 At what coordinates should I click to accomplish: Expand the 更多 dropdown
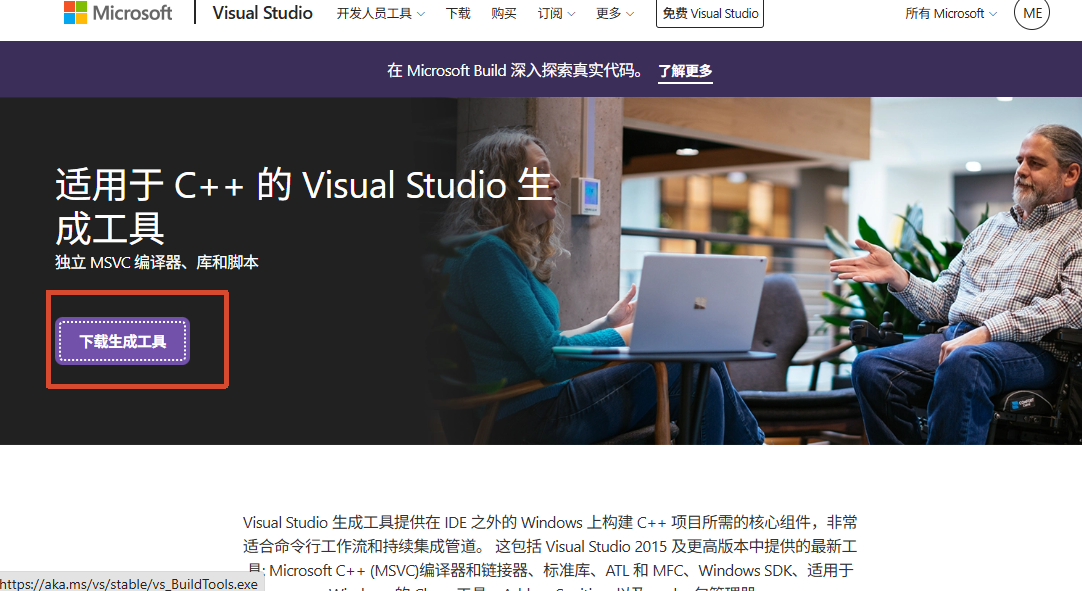click(615, 14)
